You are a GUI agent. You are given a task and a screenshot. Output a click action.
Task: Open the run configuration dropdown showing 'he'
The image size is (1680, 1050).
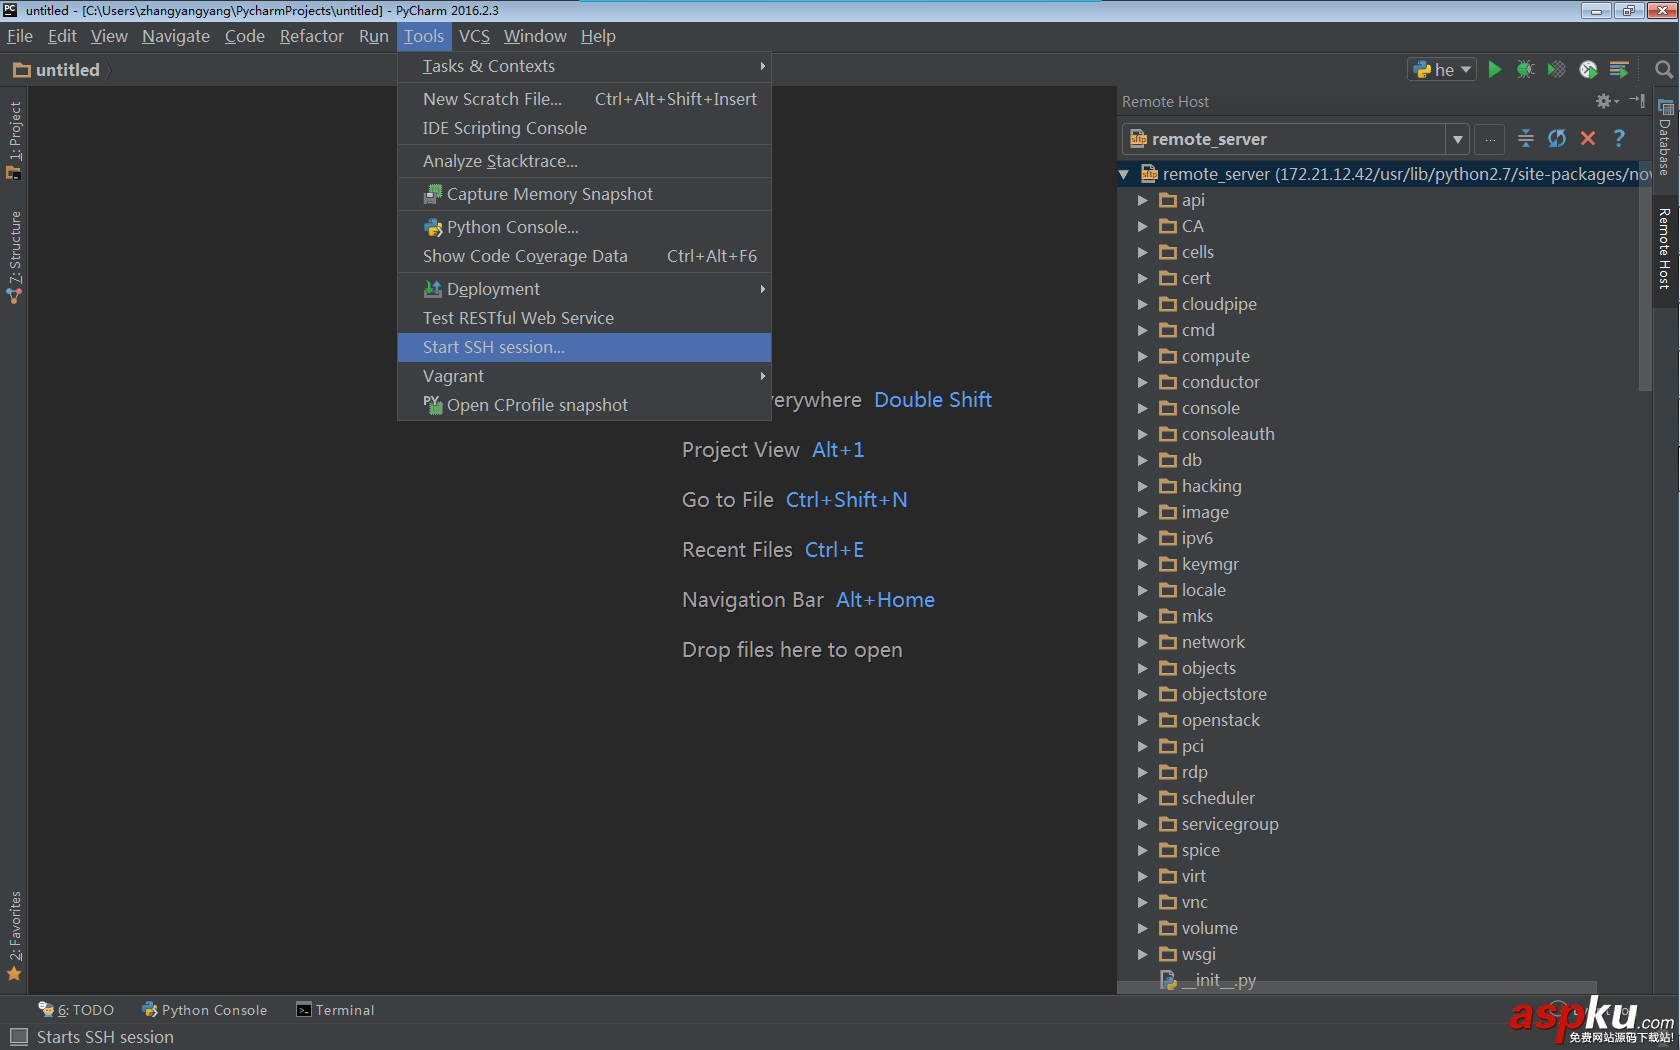[1441, 69]
